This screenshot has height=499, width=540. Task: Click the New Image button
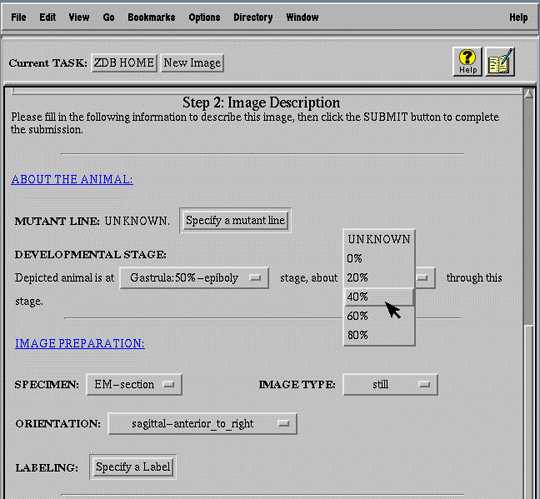pos(192,63)
